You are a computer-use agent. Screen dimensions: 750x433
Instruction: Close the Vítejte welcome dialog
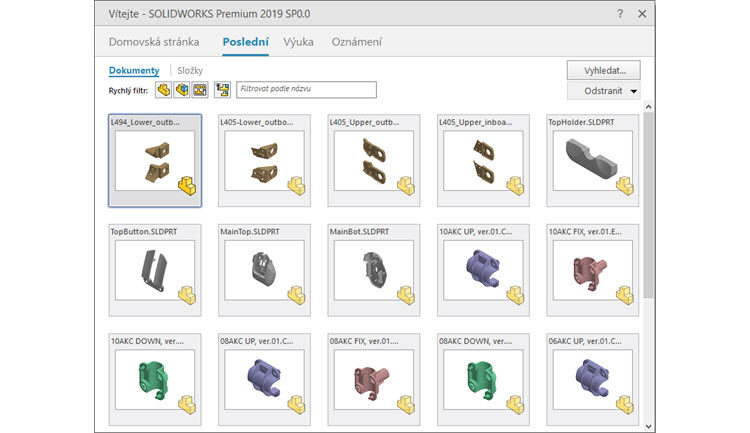tap(642, 14)
